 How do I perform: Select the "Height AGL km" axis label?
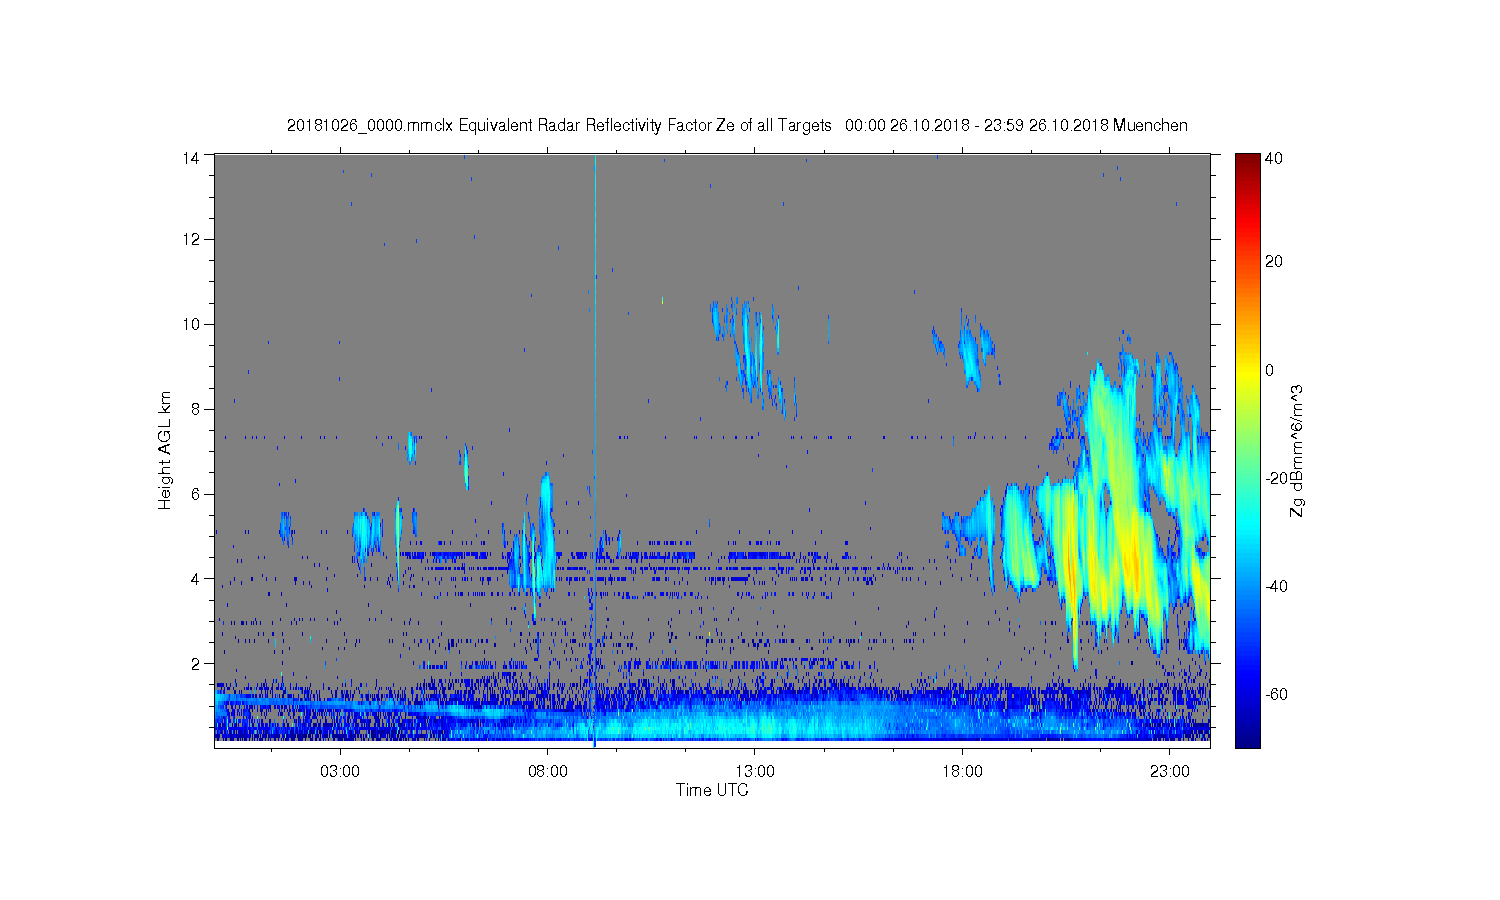click(165, 450)
